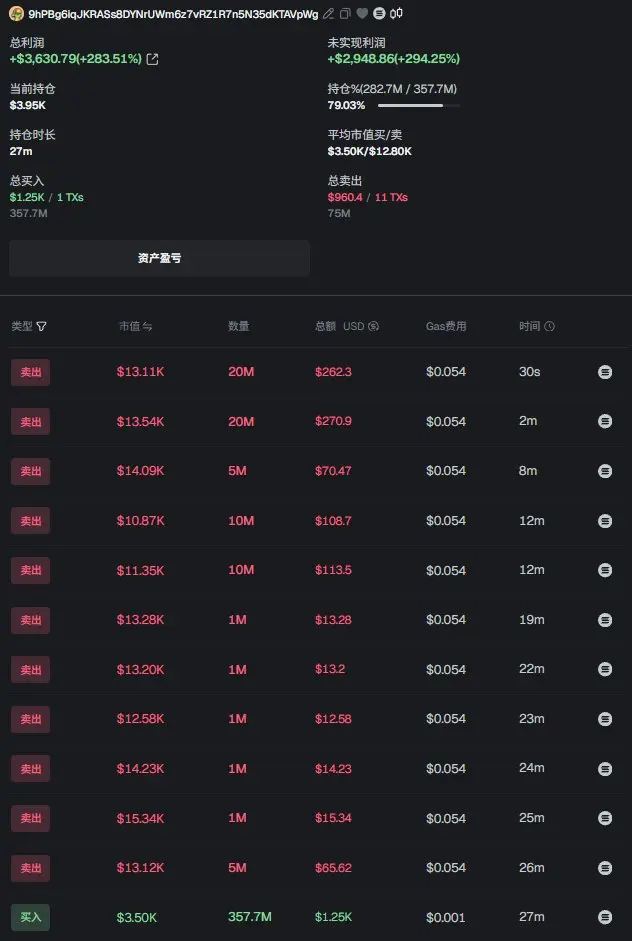Copy the wallet address with copy icon
The height and width of the screenshot is (941, 632).
pyautogui.click(x=346, y=14)
